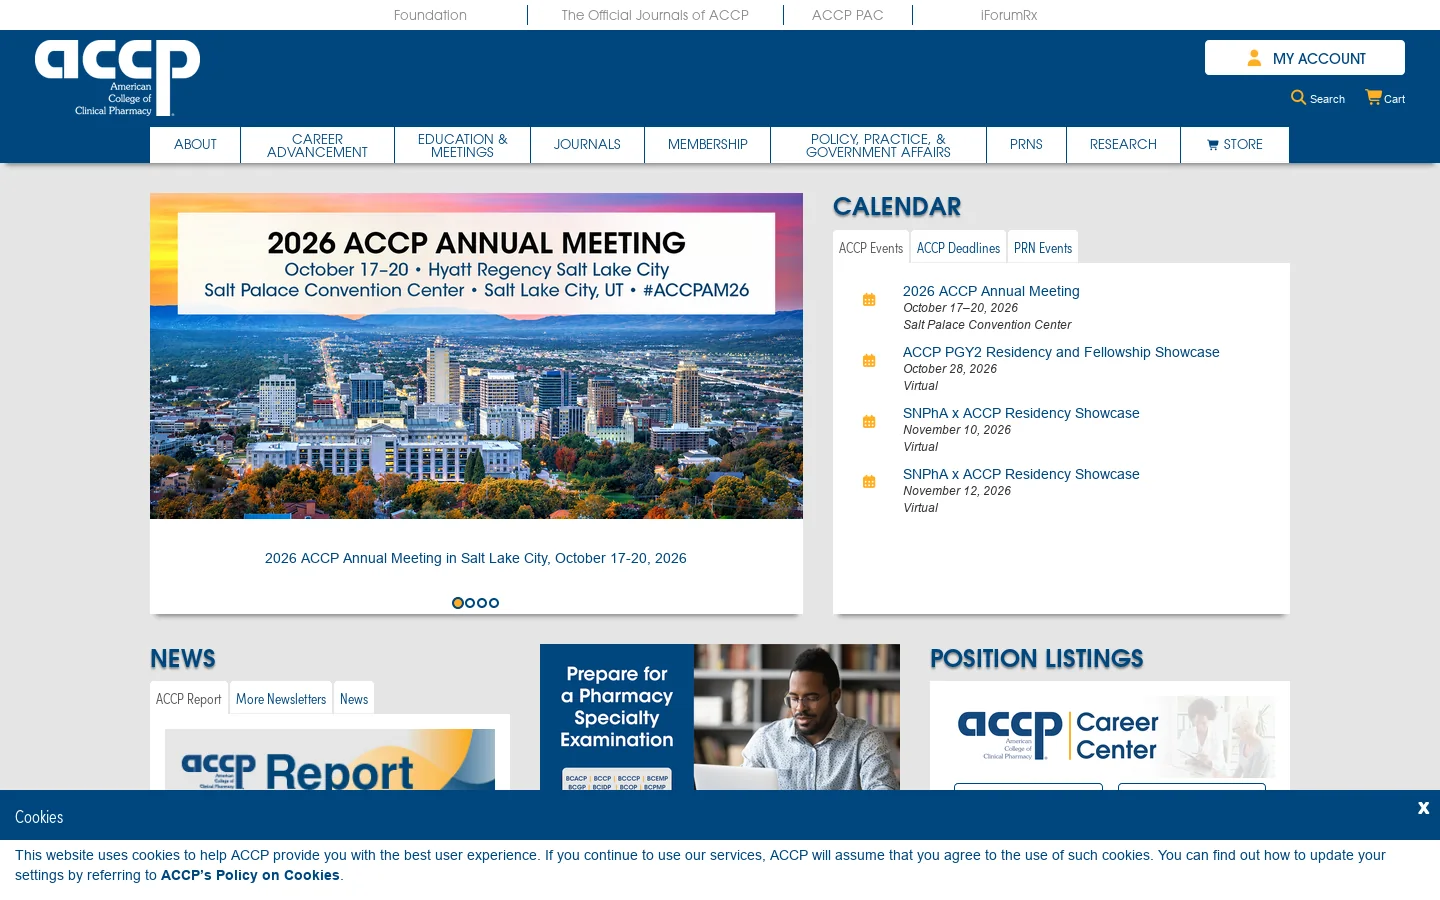Select the third carousel slide dot
This screenshot has width=1440, height=900.
(482, 603)
